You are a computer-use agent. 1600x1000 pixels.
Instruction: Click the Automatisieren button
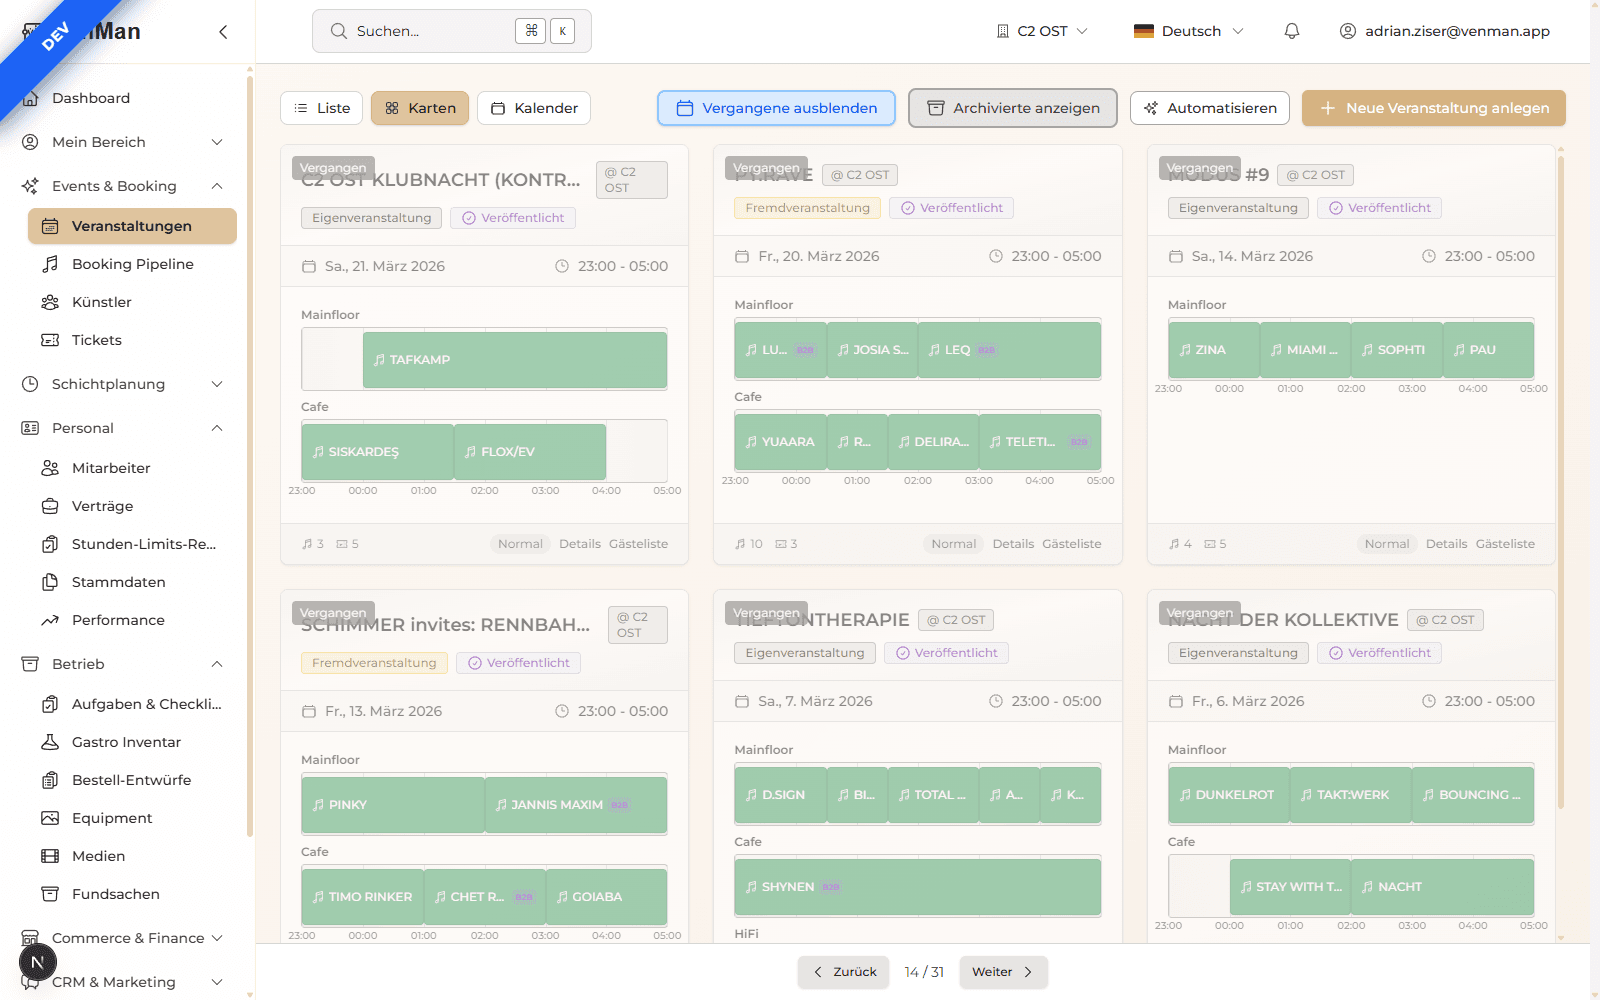click(x=1210, y=108)
